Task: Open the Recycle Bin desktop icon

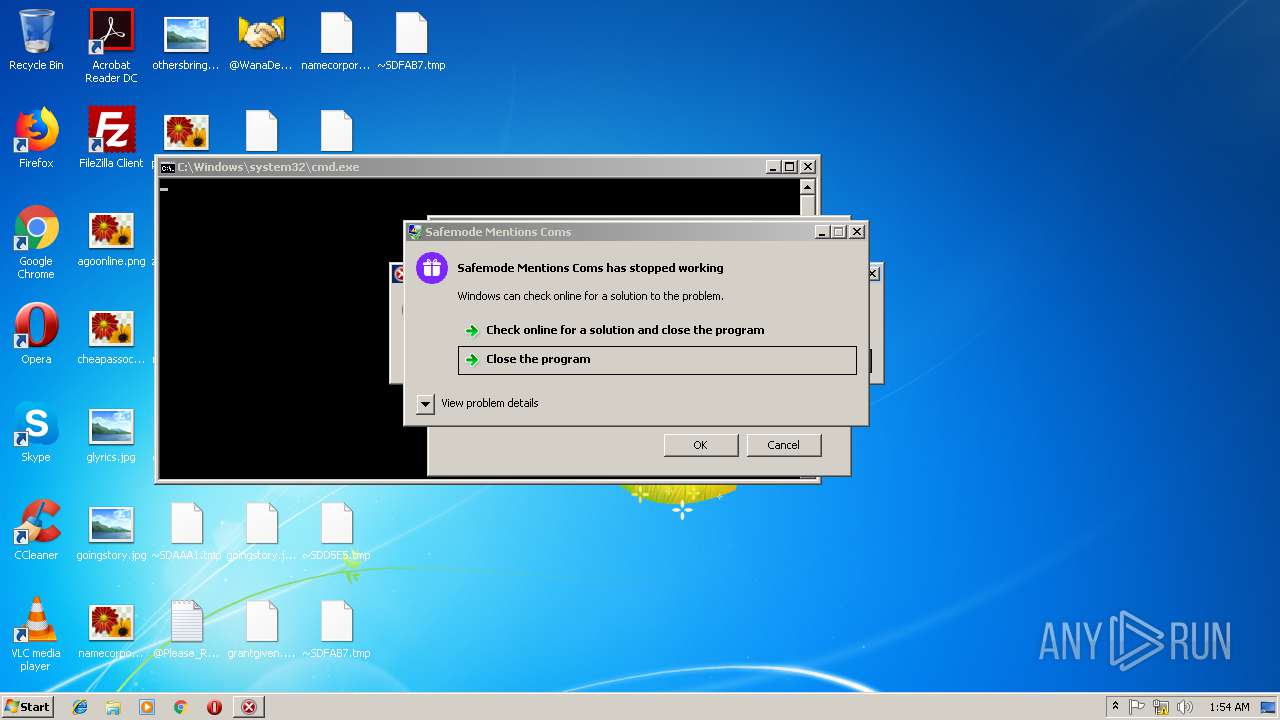Action: [x=36, y=41]
